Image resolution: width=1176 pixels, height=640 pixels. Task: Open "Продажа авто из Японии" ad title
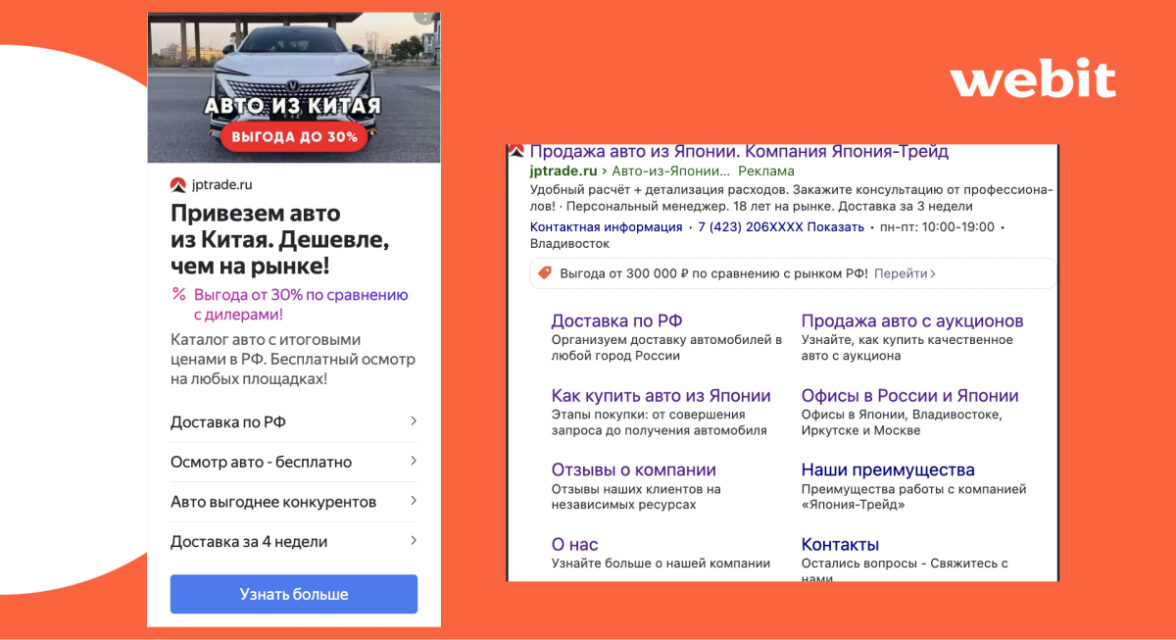(738, 152)
